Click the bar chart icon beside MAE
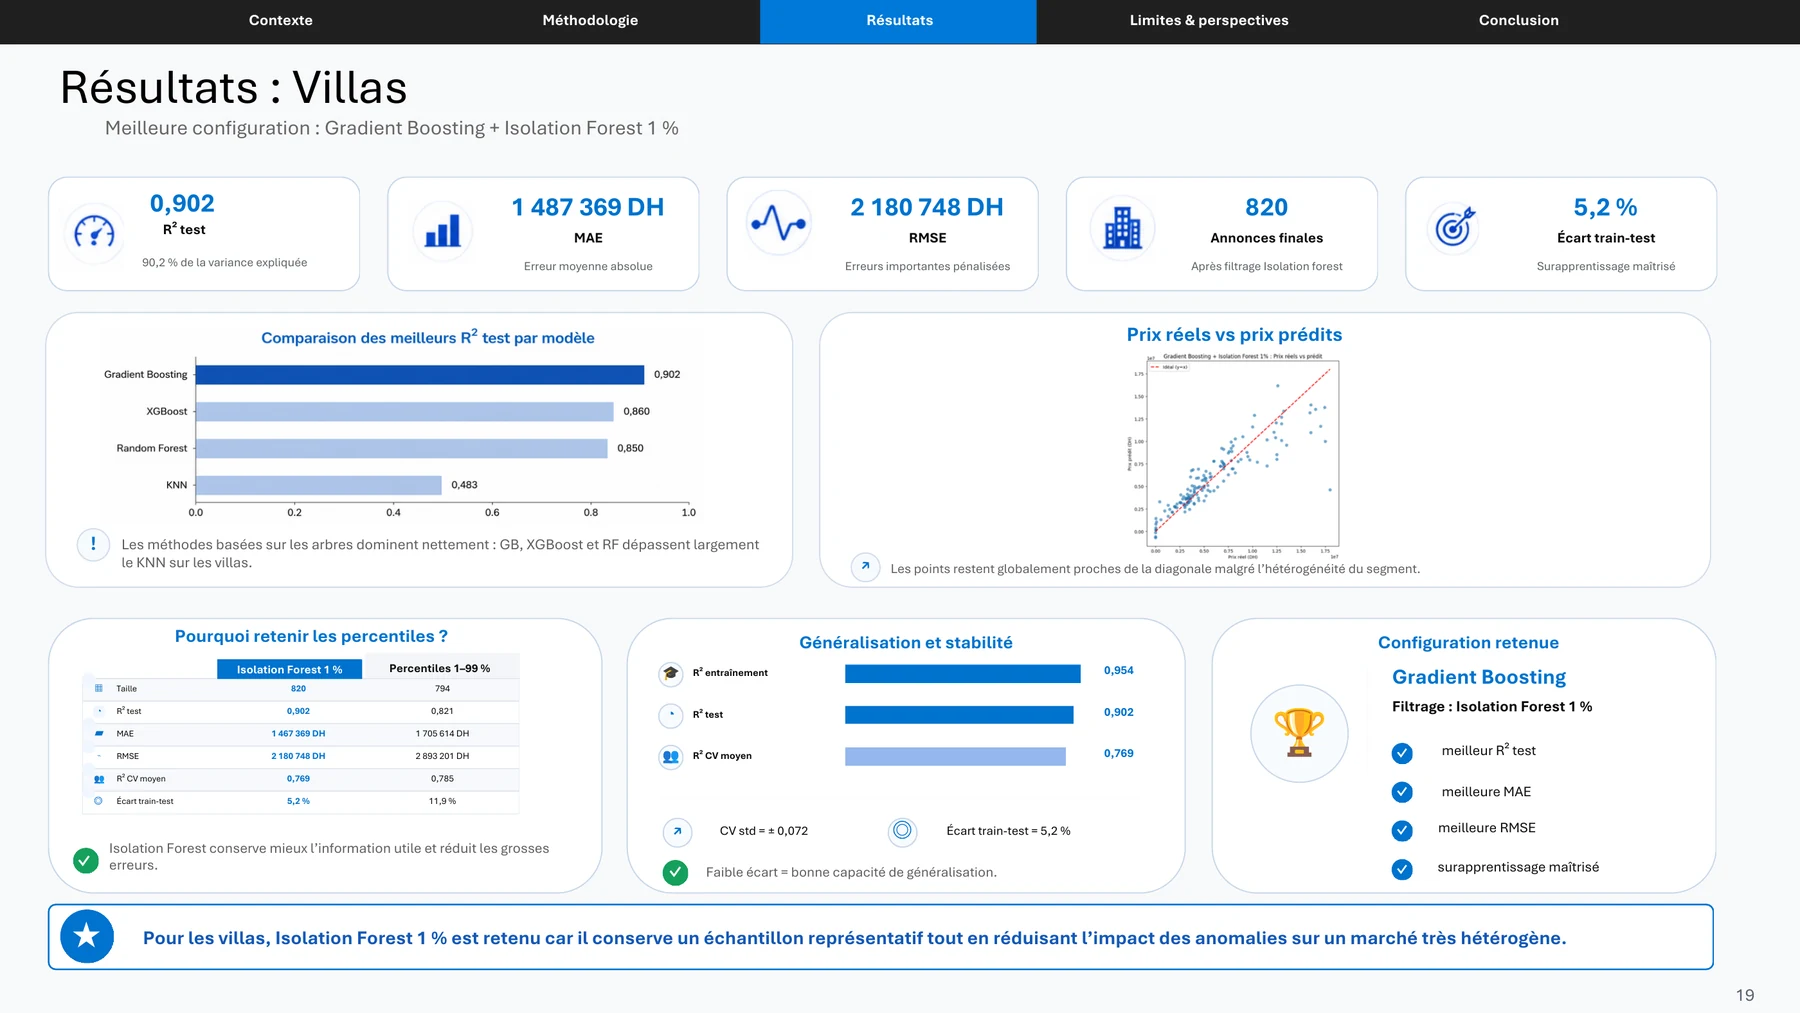Screen dimensions: 1800x1013 click(443, 230)
